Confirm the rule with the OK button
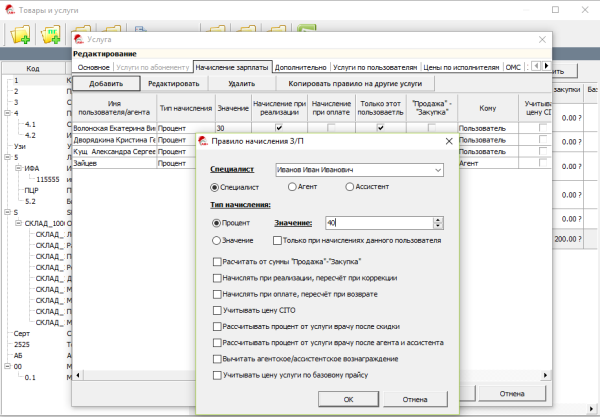The height and width of the screenshot is (417, 600). click(348, 399)
